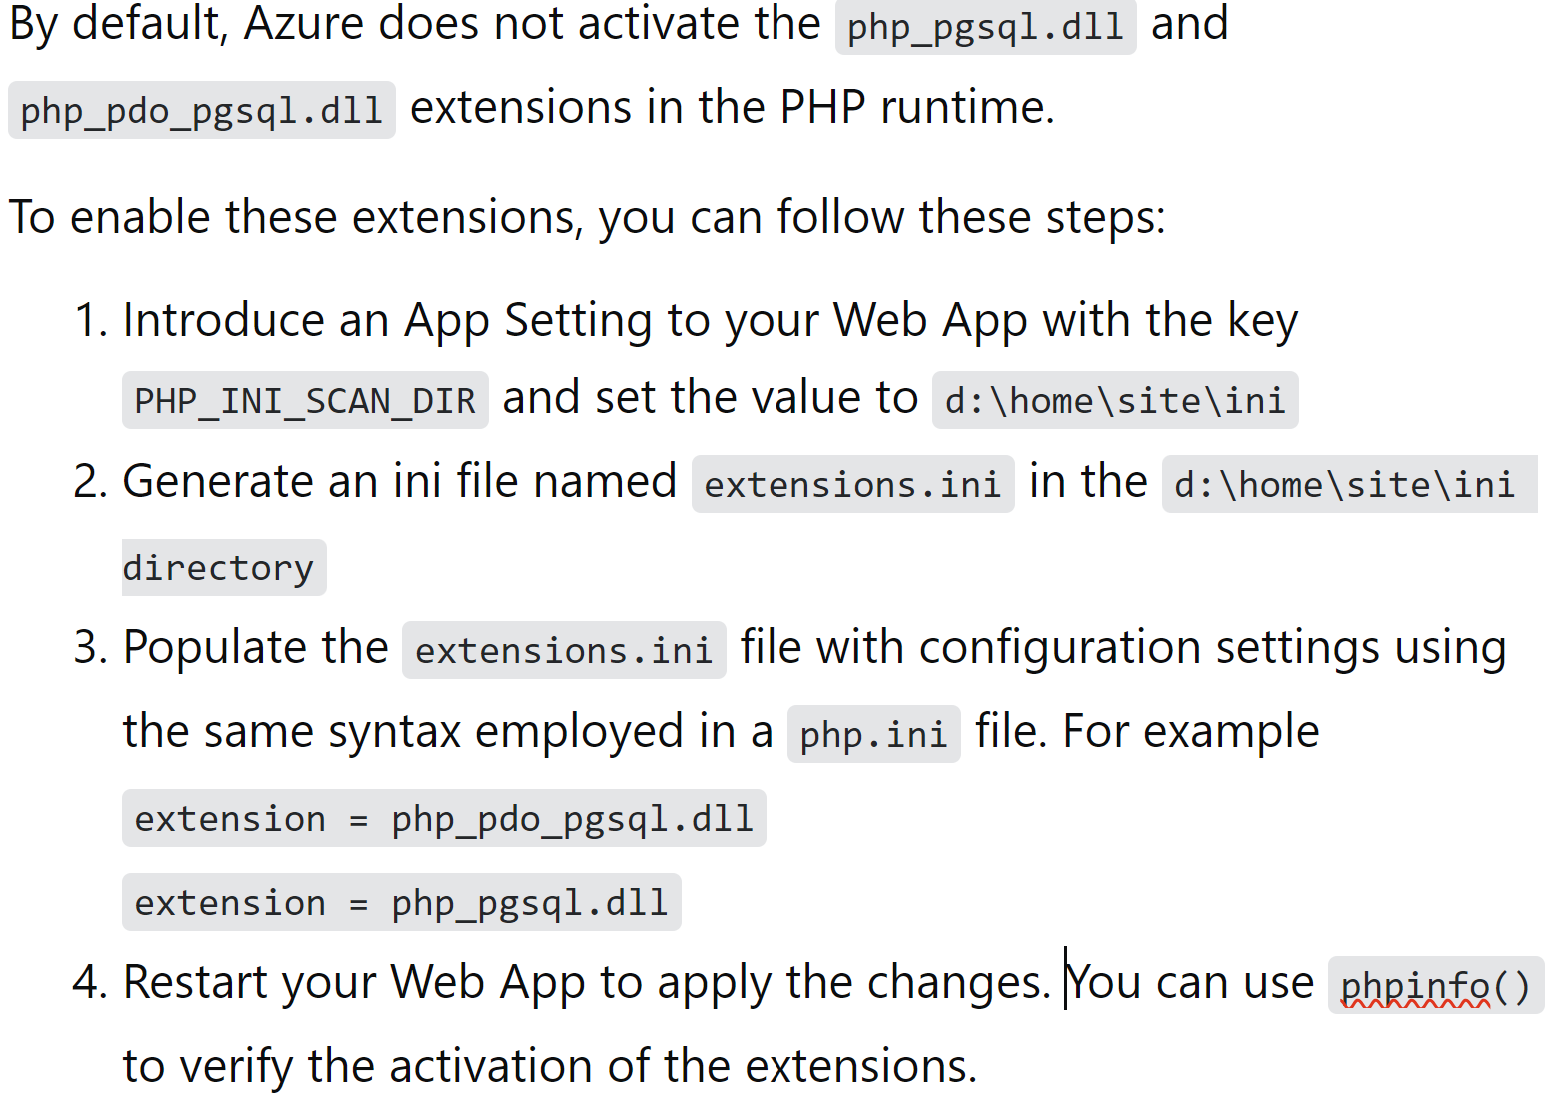The height and width of the screenshot is (1116, 1557).
Task: Click the word Populate in step 3
Action: click(255, 648)
